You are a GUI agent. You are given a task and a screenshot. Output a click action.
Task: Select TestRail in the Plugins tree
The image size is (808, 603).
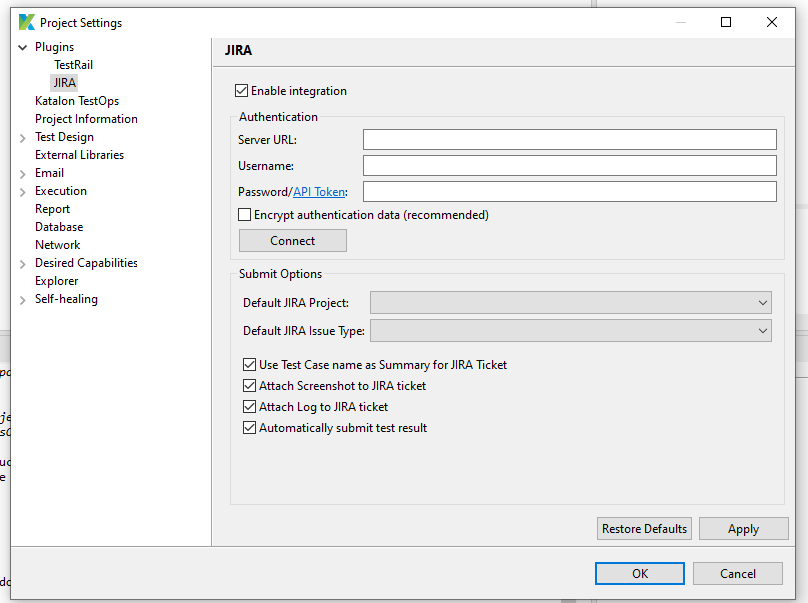point(74,65)
